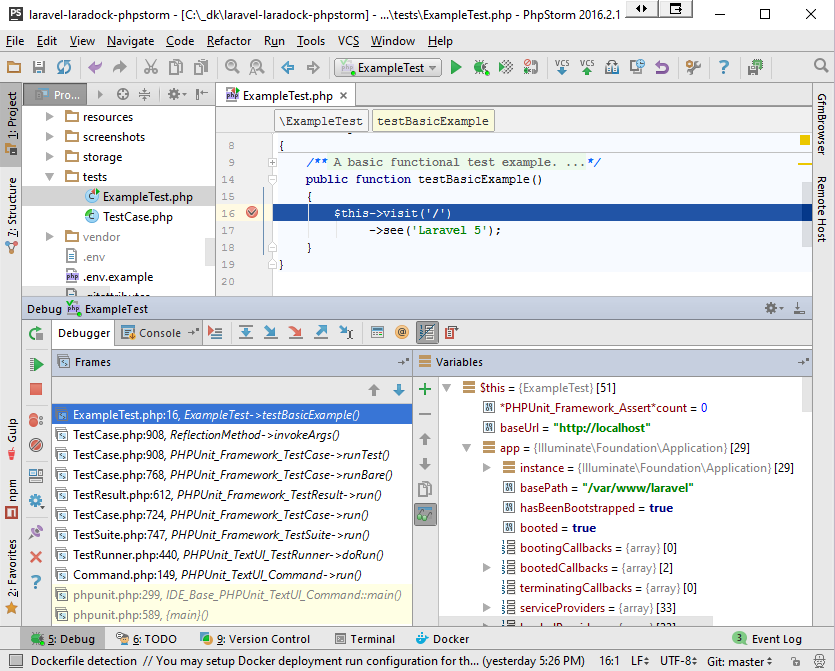The width and height of the screenshot is (835, 671).
Task: Stop the debug session with the red square
Action: (x=36, y=389)
